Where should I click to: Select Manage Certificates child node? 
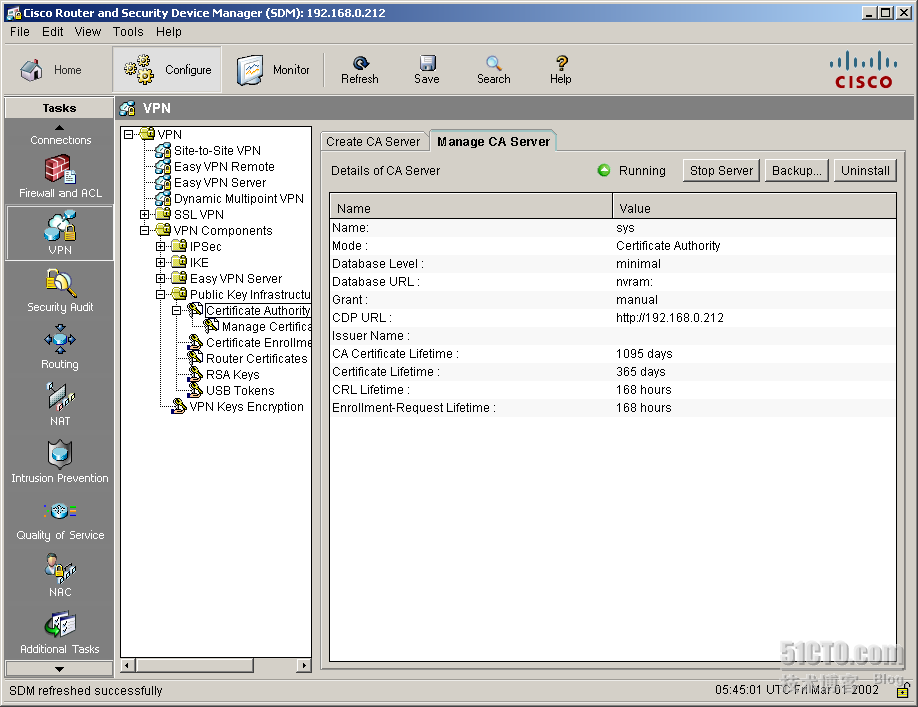click(x=266, y=327)
